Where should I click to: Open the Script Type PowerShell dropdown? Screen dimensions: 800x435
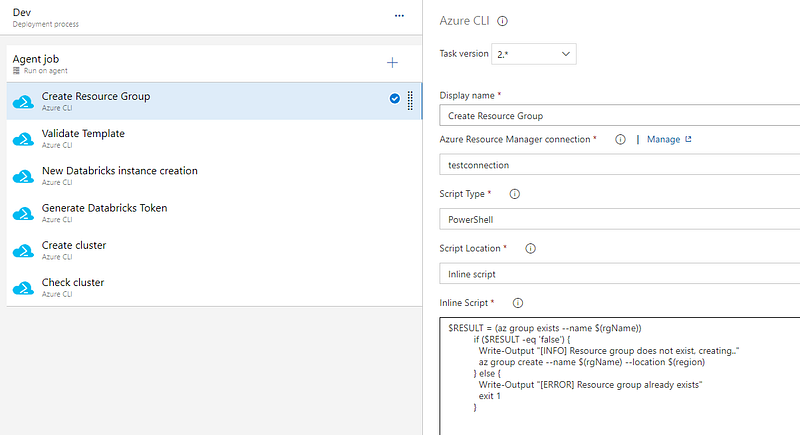tap(619, 218)
